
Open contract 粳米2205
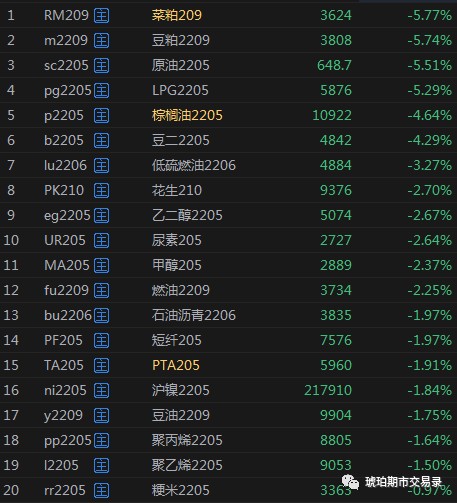click(x=181, y=490)
